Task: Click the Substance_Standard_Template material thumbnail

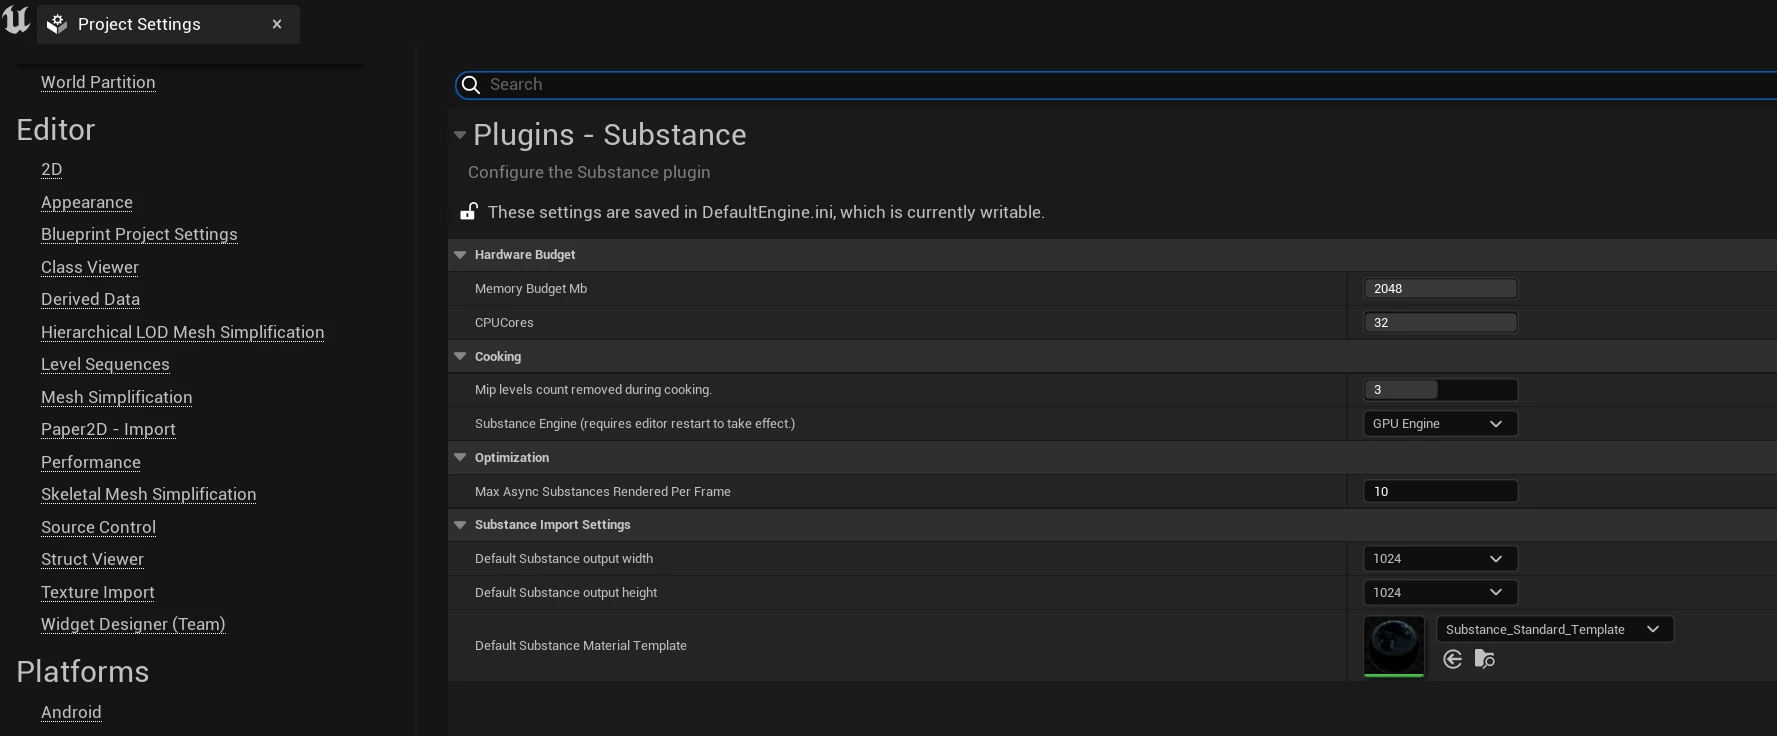Action: (x=1394, y=646)
